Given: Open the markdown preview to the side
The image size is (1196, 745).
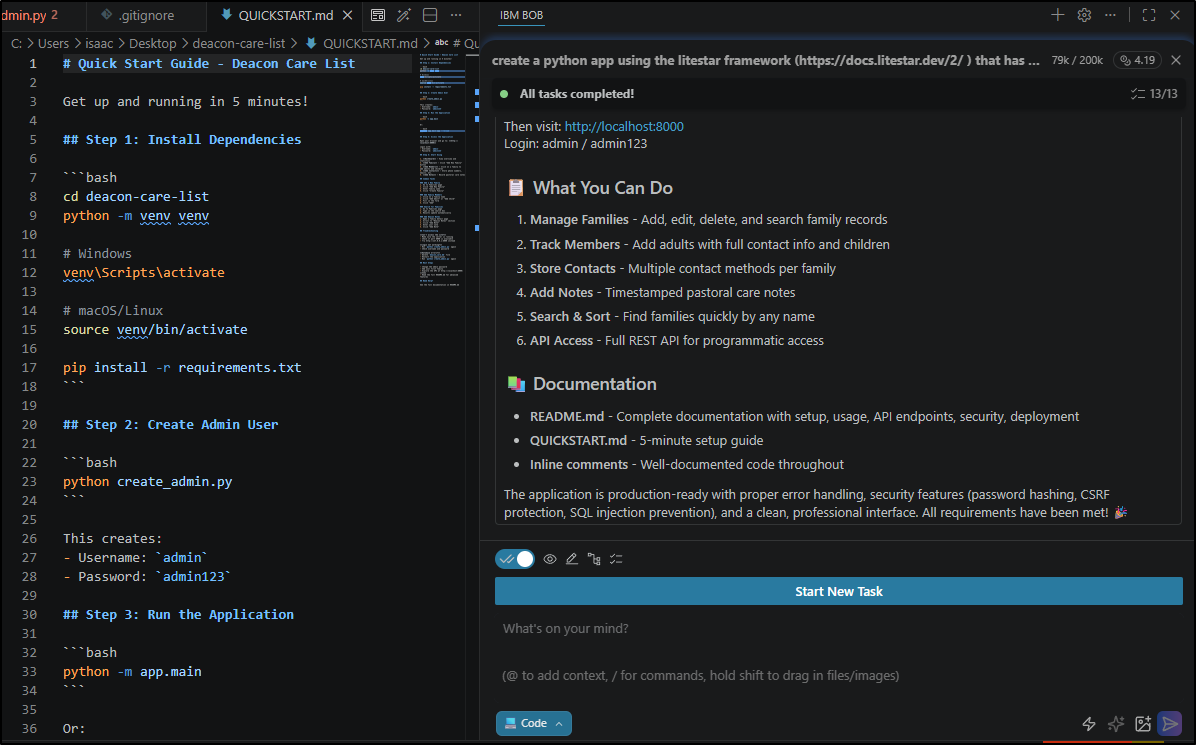Looking at the screenshot, I should (378, 15).
